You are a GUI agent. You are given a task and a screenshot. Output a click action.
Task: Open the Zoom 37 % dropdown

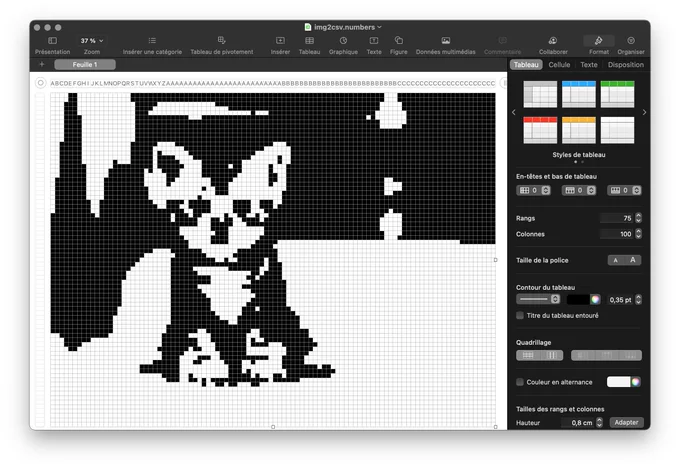point(92,41)
